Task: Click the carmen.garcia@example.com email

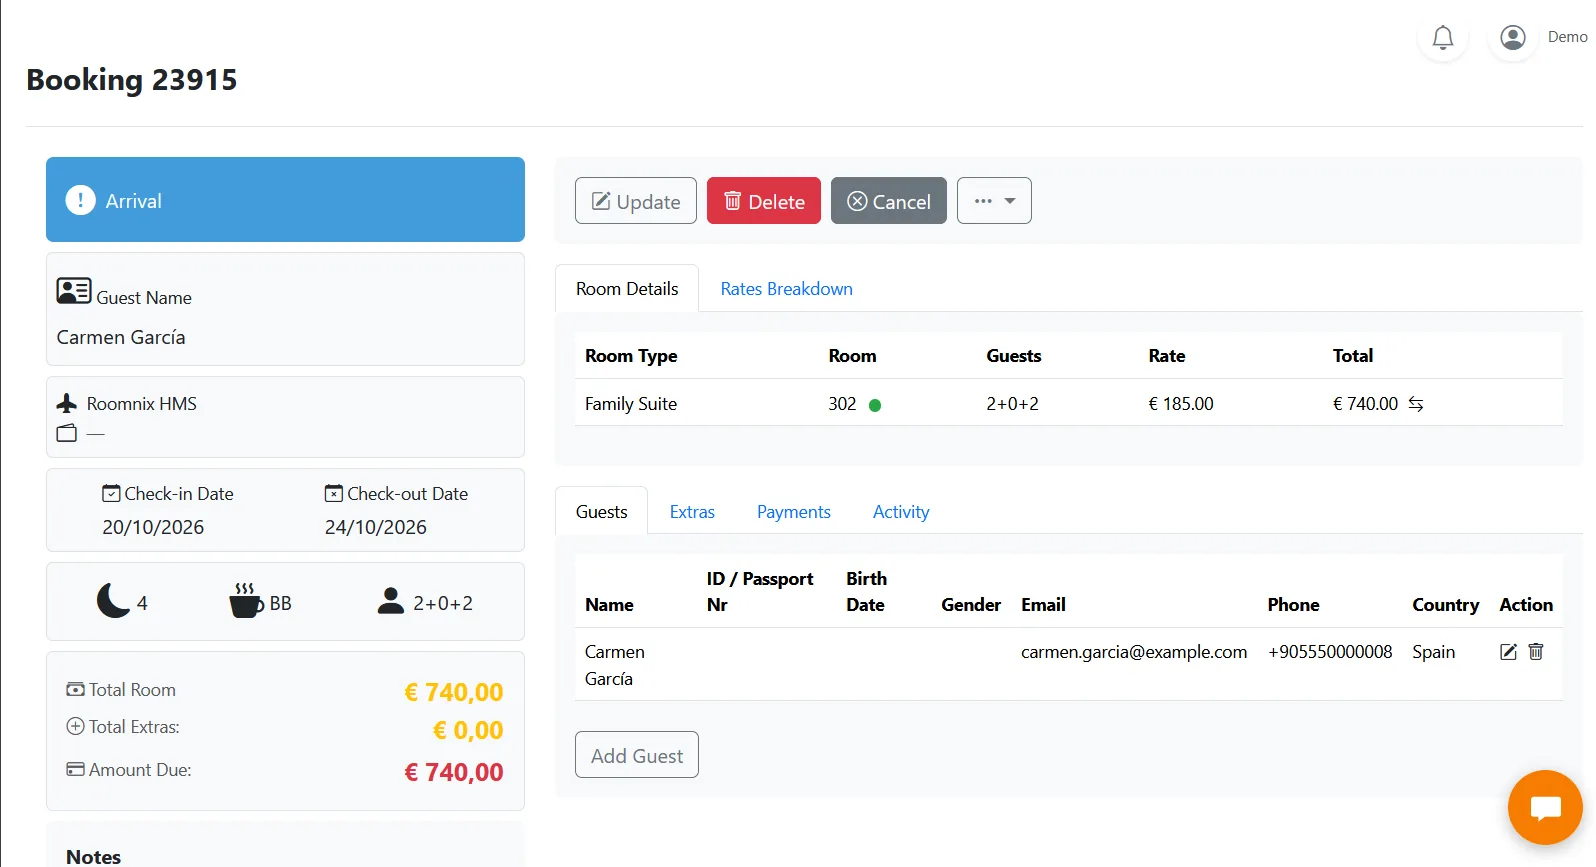Action: click(x=1134, y=652)
